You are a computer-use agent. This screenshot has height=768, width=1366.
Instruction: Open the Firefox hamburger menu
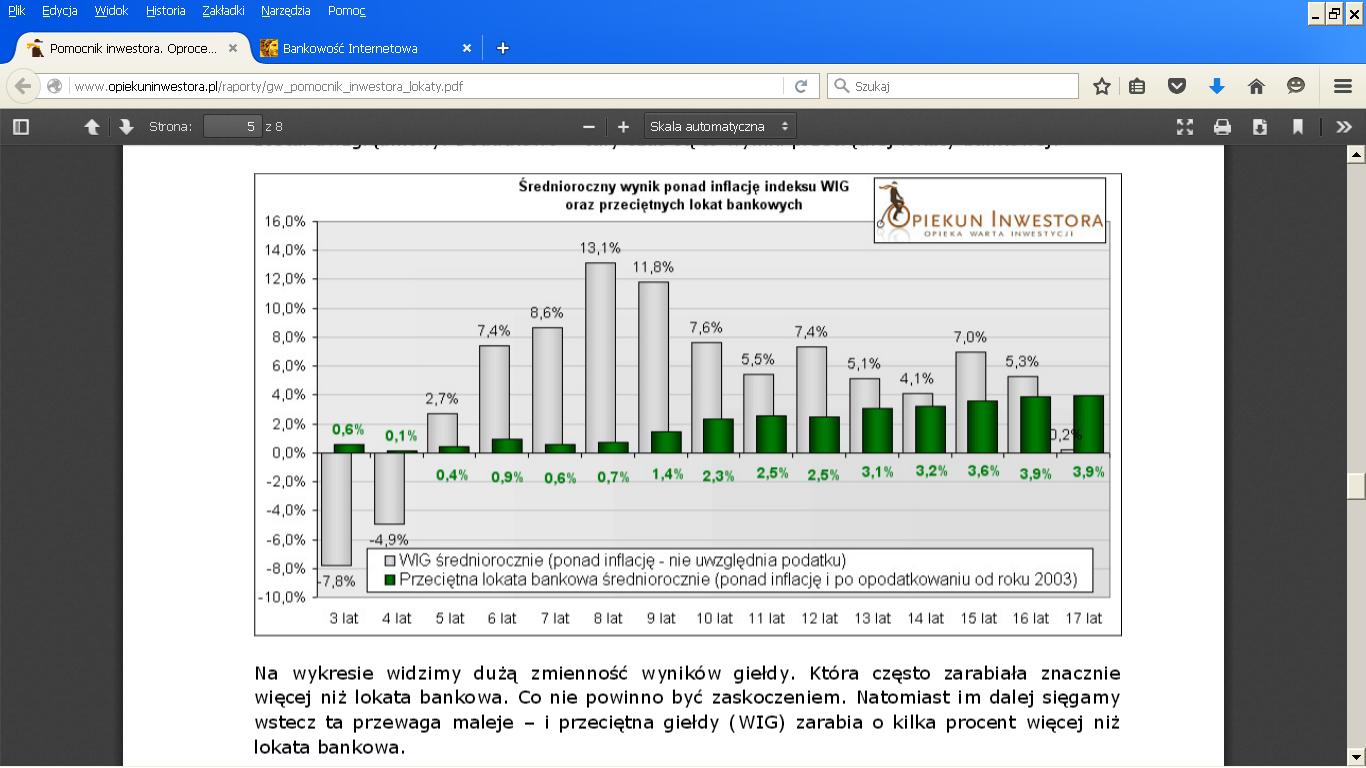pyautogui.click(x=1343, y=87)
